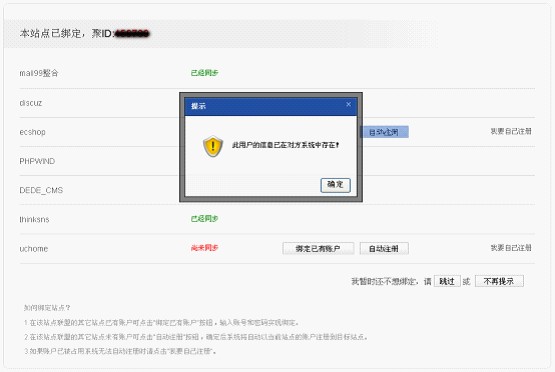Click the yellow warning shield icon
This screenshot has height=372, width=555.
(213, 146)
